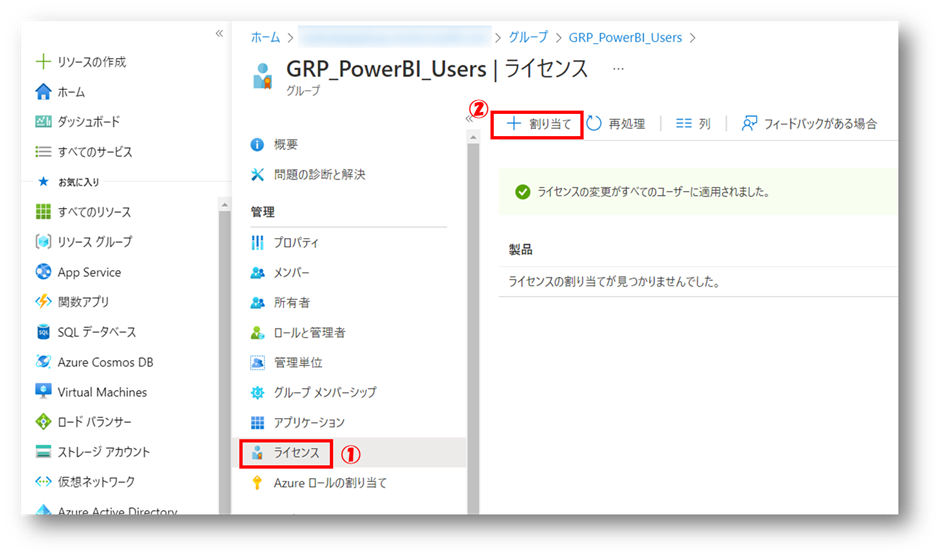
Task: Click the すべてのリソース green grid icon
Action: coord(43,211)
